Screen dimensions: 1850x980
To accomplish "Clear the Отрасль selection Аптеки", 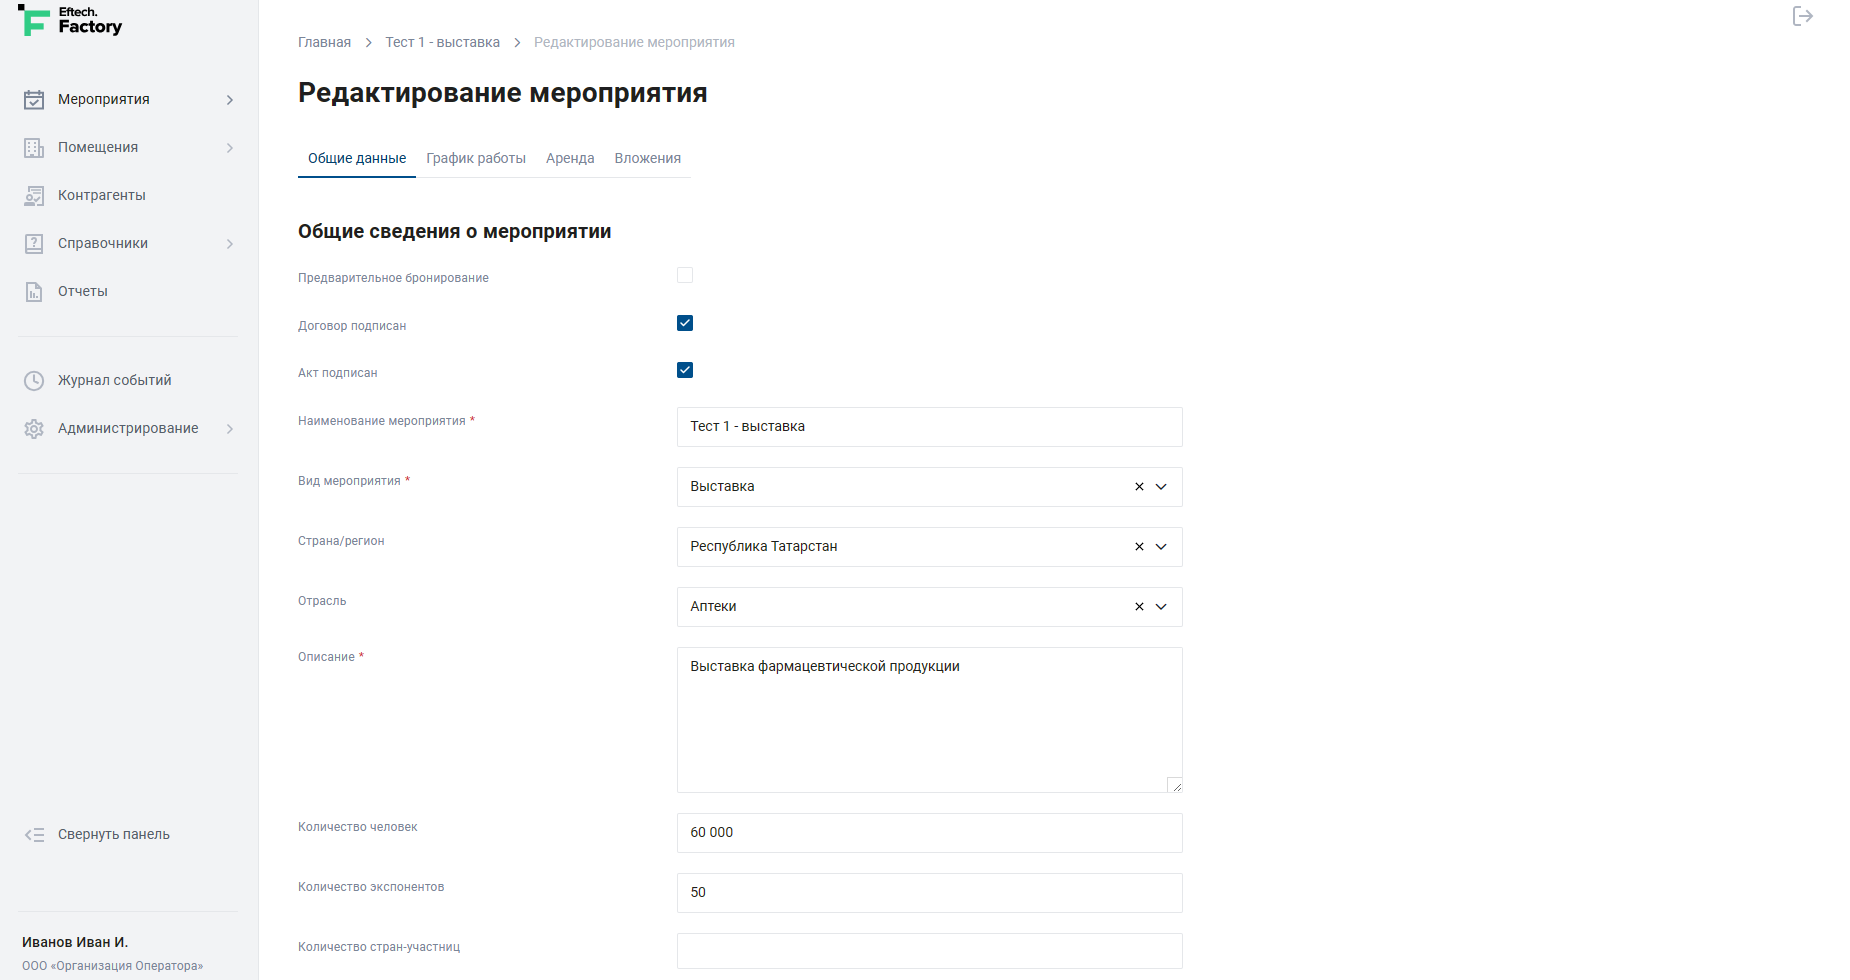I will (1139, 607).
